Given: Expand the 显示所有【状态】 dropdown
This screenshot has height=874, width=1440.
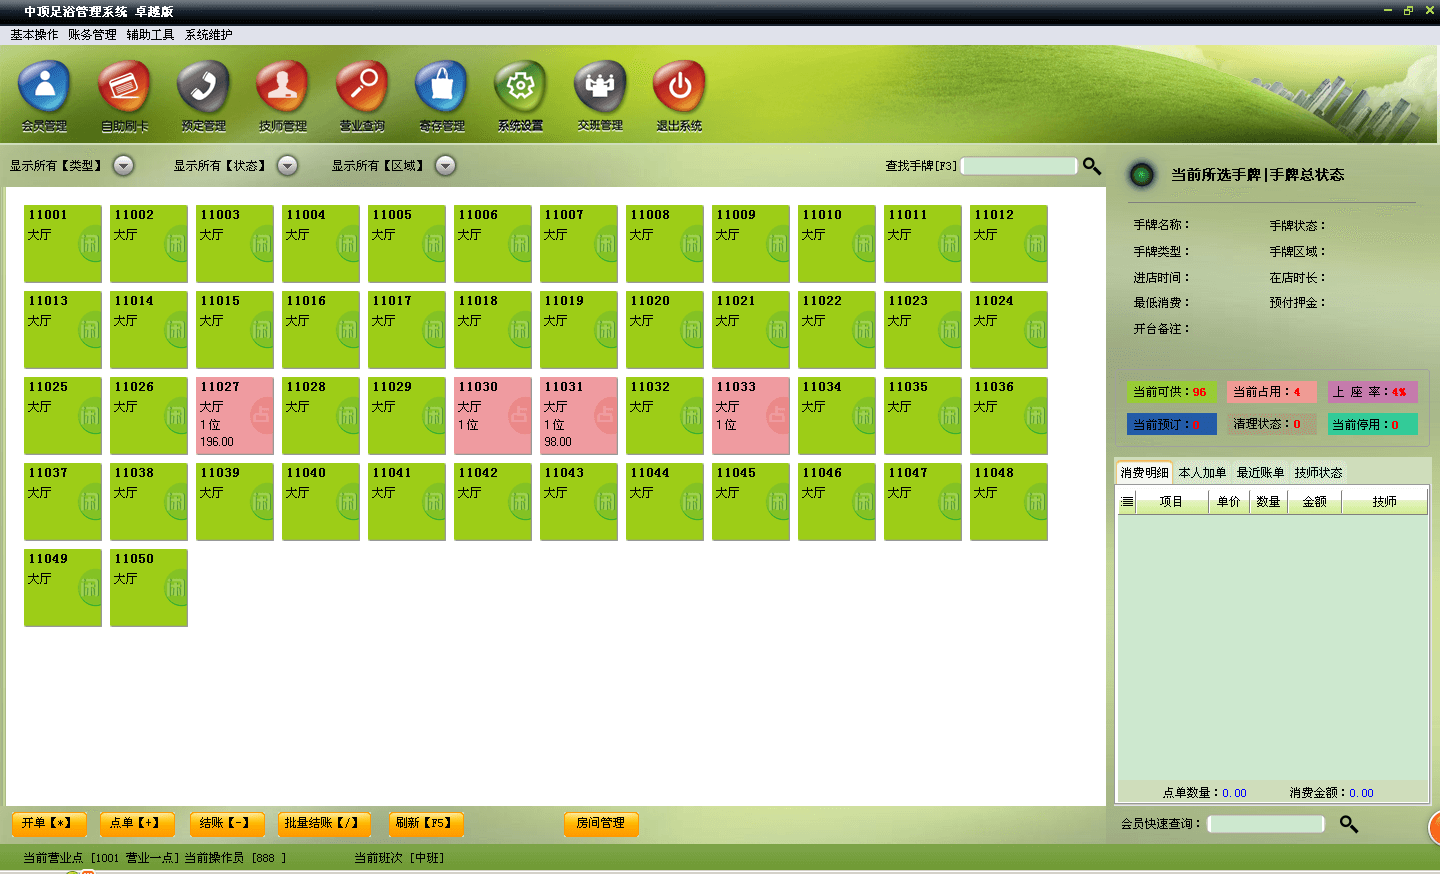Looking at the screenshot, I should click(x=288, y=166).
